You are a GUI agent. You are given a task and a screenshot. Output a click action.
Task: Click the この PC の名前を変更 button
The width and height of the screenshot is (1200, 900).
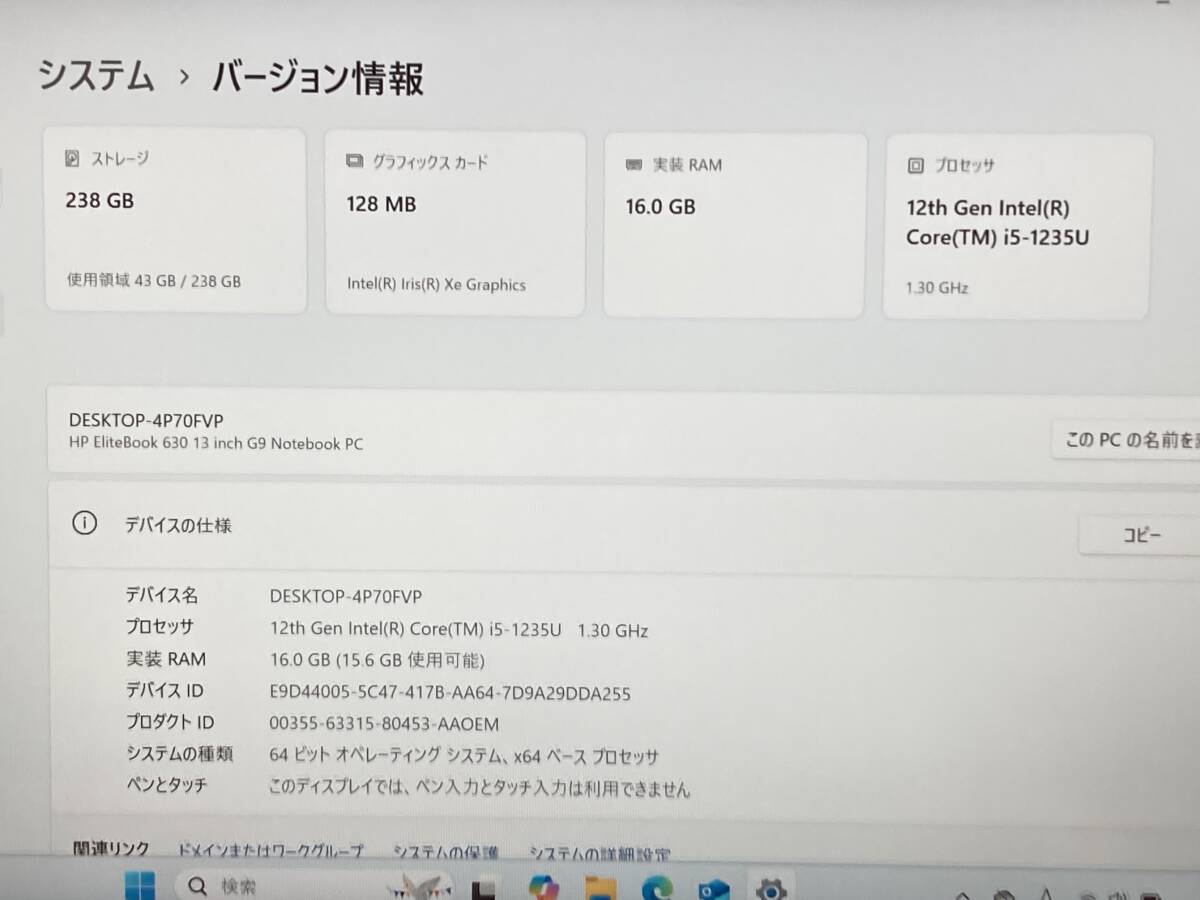1126,440
